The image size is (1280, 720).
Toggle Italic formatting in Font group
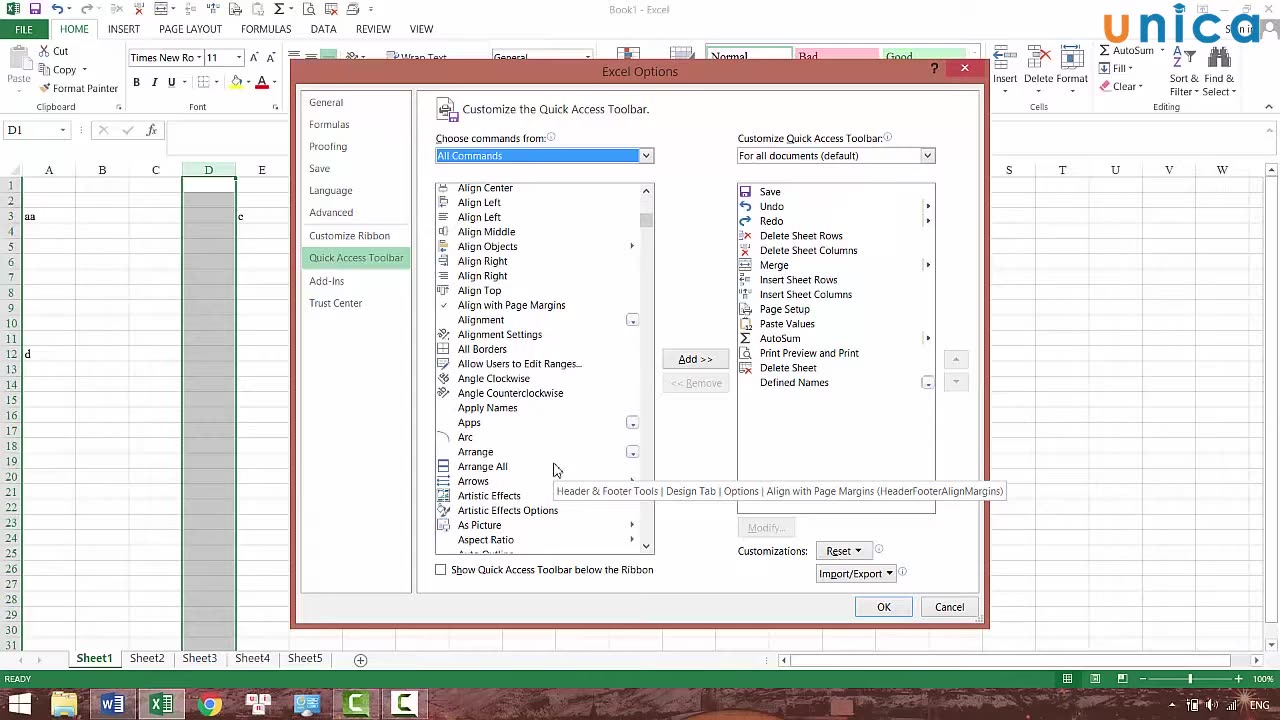point(154,82)
